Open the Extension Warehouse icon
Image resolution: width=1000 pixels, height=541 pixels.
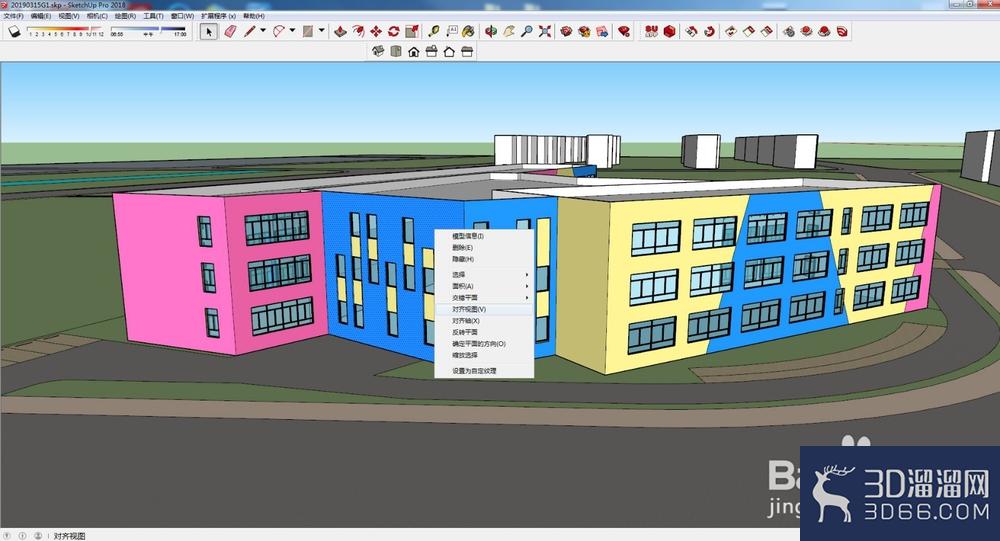point(584,31)
